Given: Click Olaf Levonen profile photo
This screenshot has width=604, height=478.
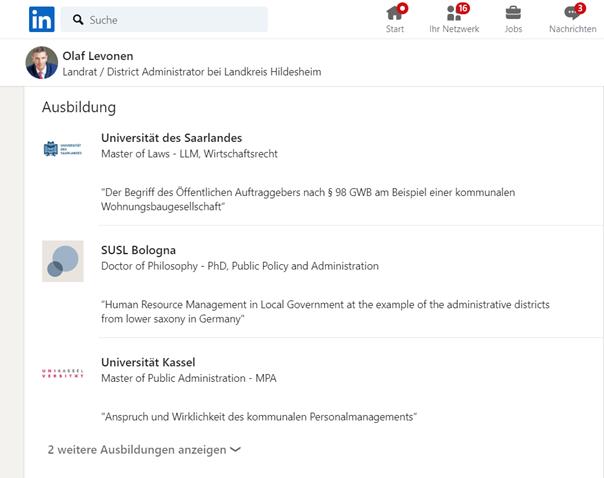Looking at the screenshot, I should (x=41, y=63).
